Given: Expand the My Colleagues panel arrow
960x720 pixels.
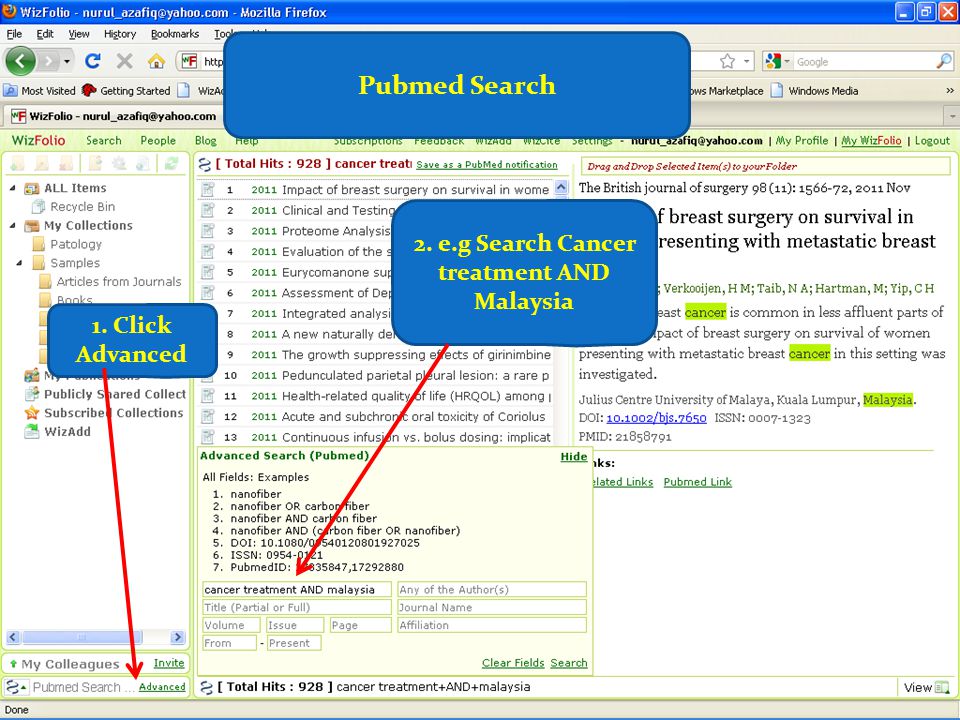Looking at the screenshot, I should point(13,664).
